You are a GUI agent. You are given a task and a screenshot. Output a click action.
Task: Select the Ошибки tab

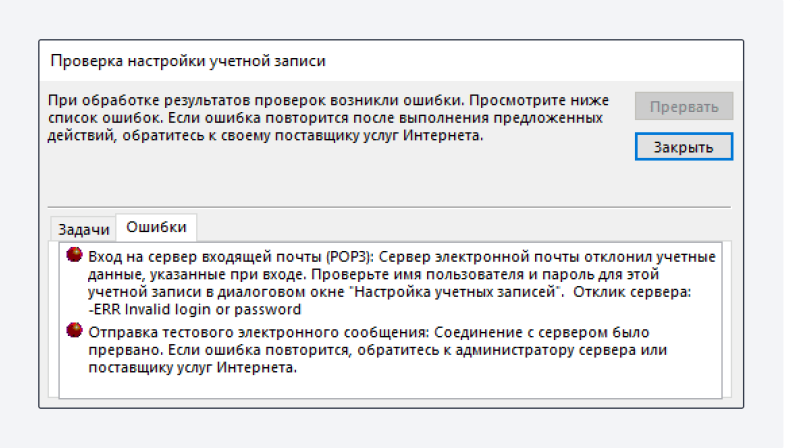156,227
